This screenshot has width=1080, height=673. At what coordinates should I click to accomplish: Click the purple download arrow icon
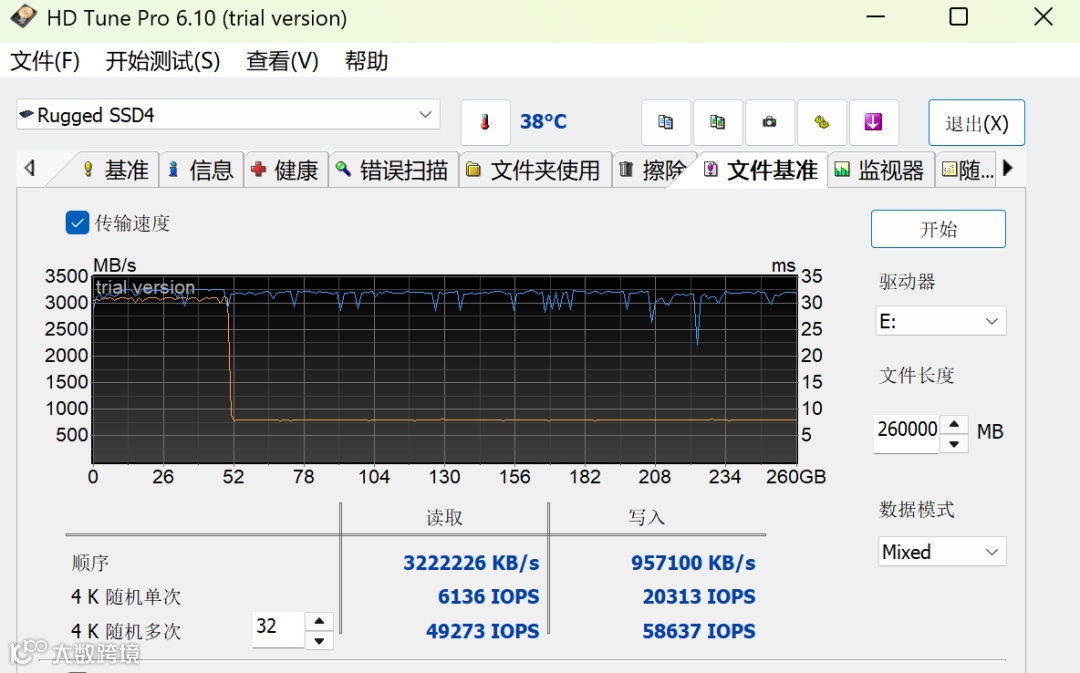click(x=874, y=122)
